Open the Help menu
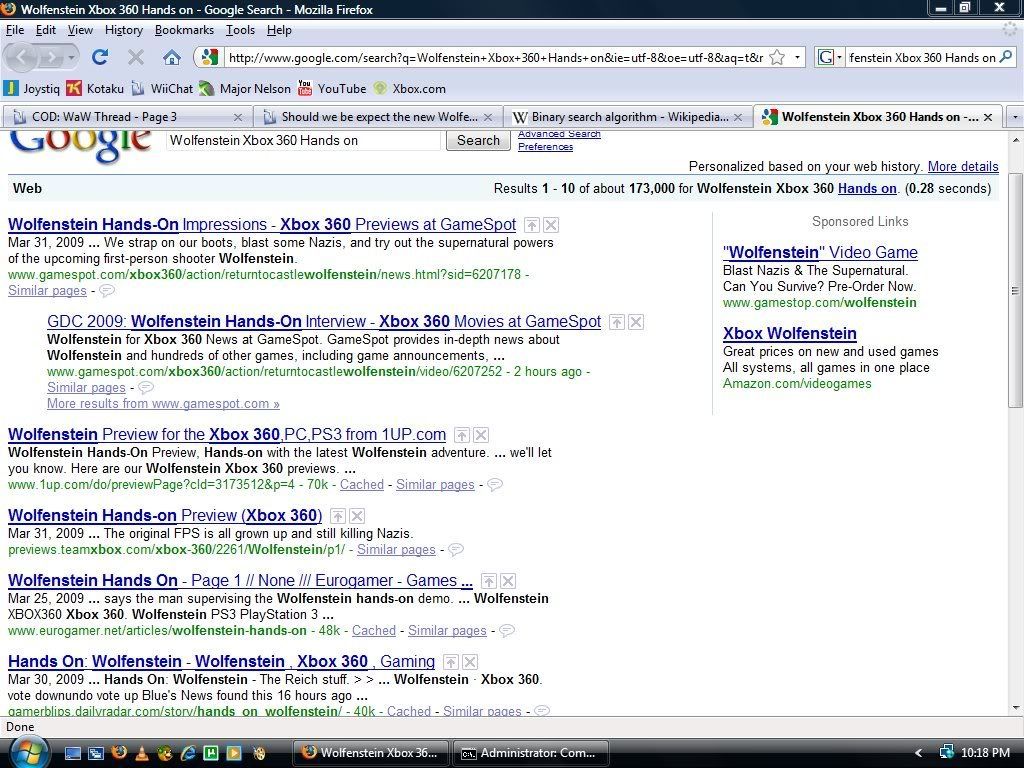The image size is (1024, 768). [279, 30]
